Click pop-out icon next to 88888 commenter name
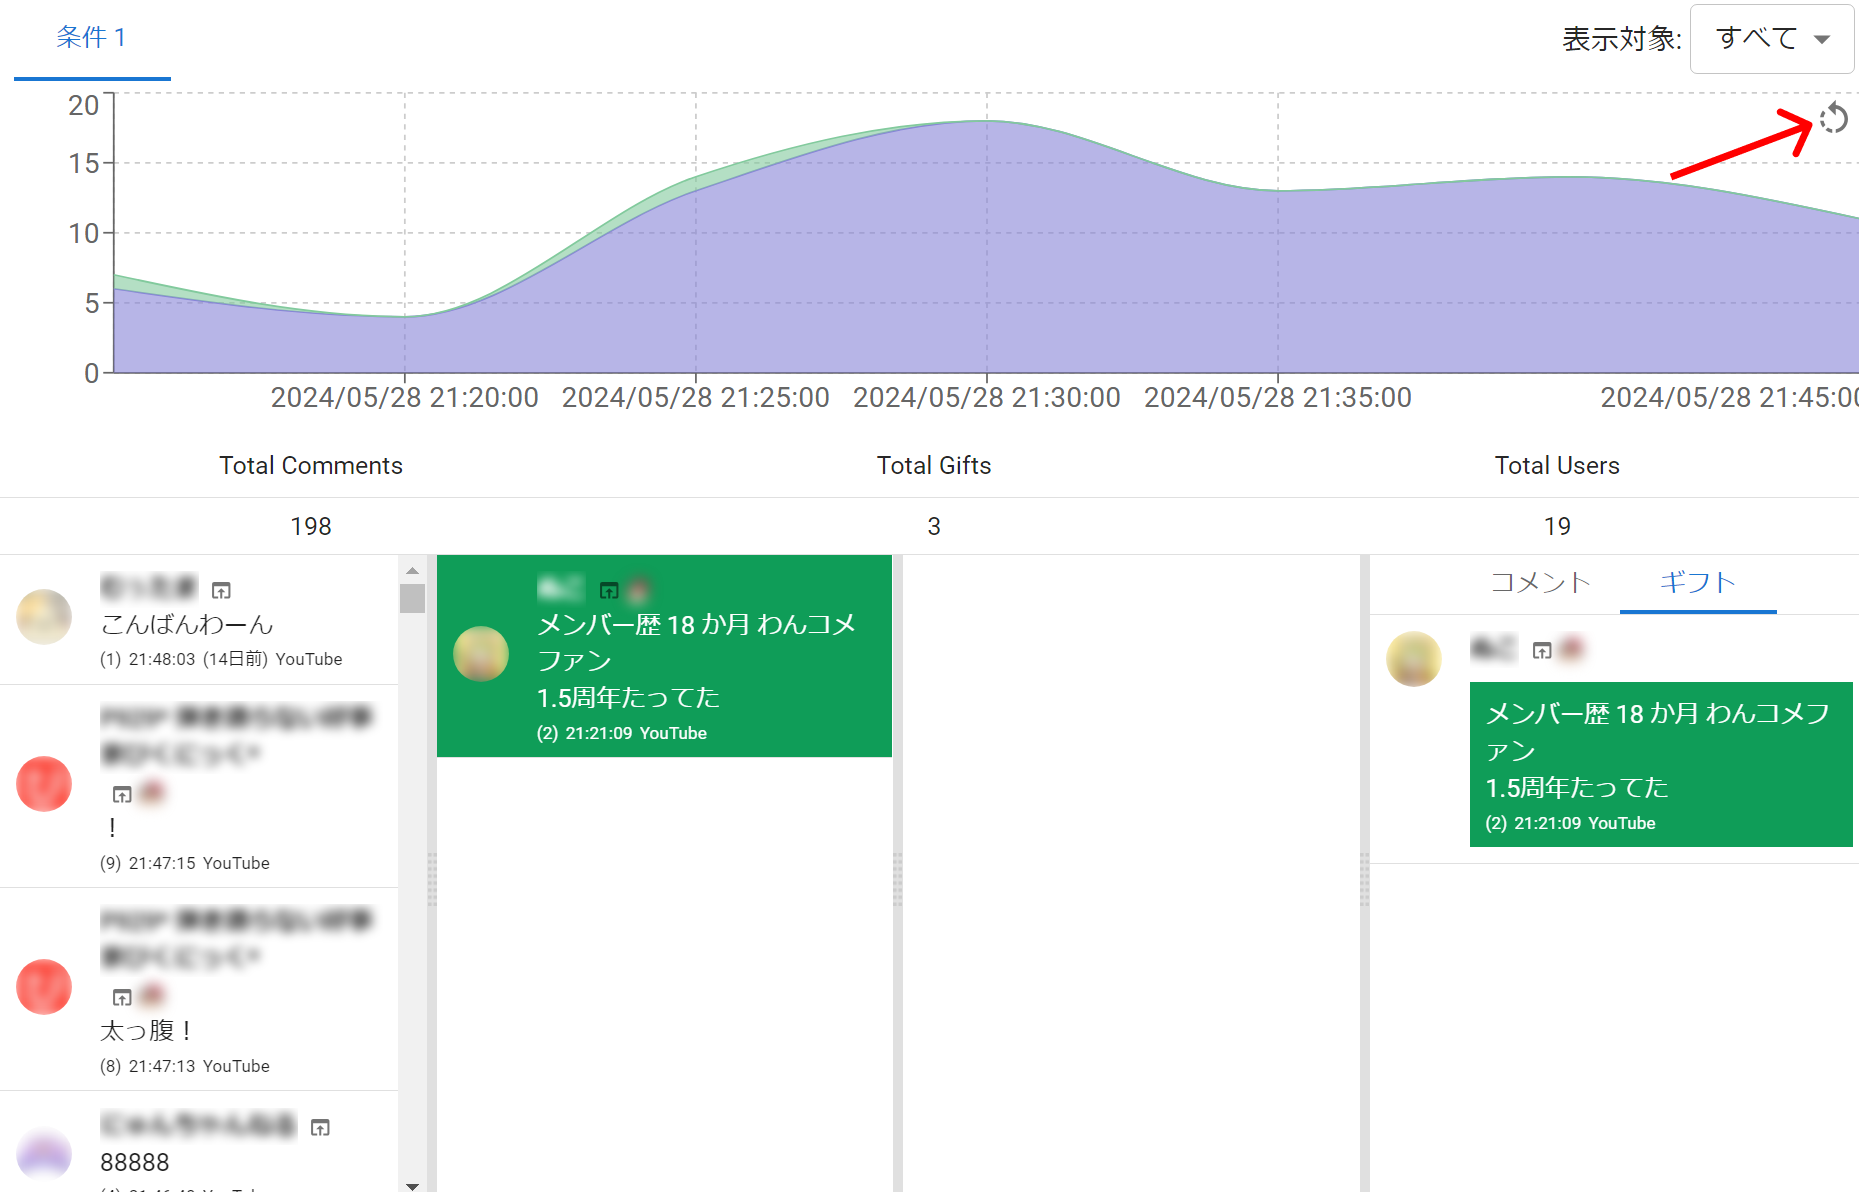 (x=320, y=1127)
